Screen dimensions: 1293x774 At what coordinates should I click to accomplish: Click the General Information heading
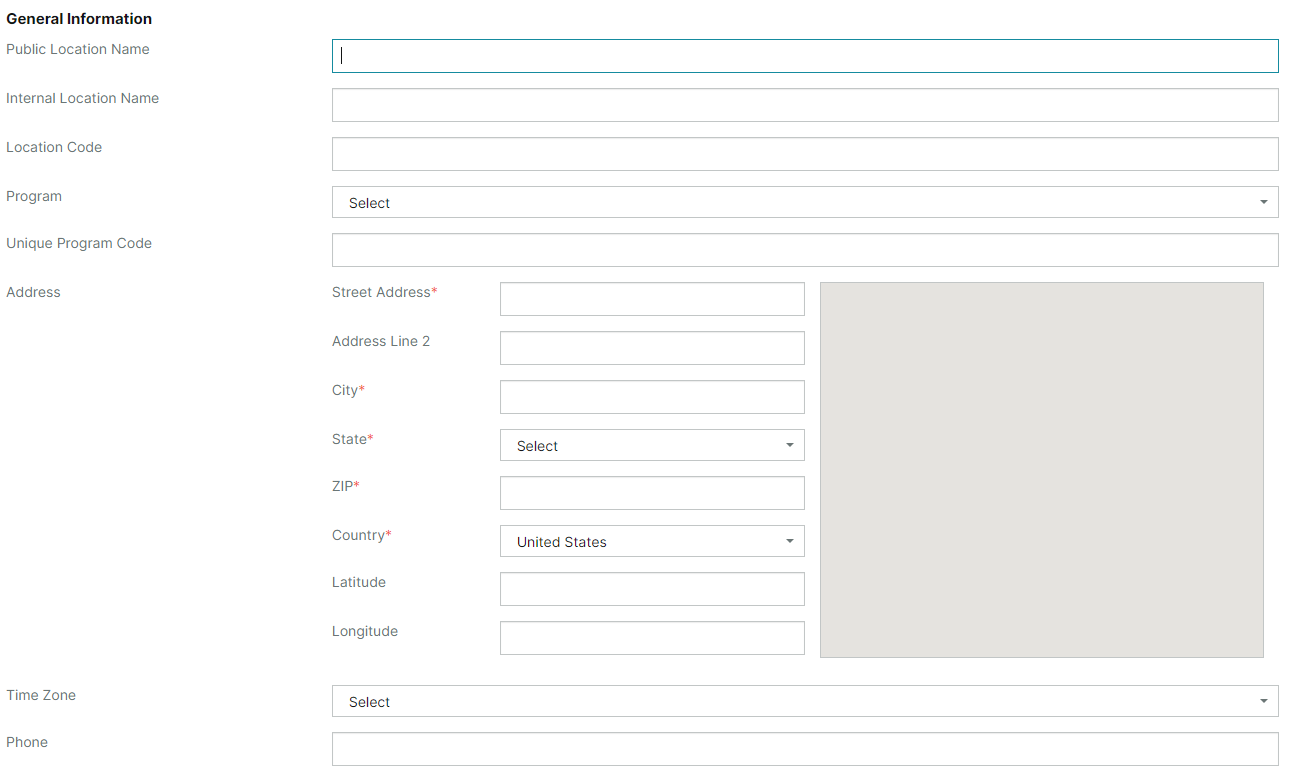point(79,19)
